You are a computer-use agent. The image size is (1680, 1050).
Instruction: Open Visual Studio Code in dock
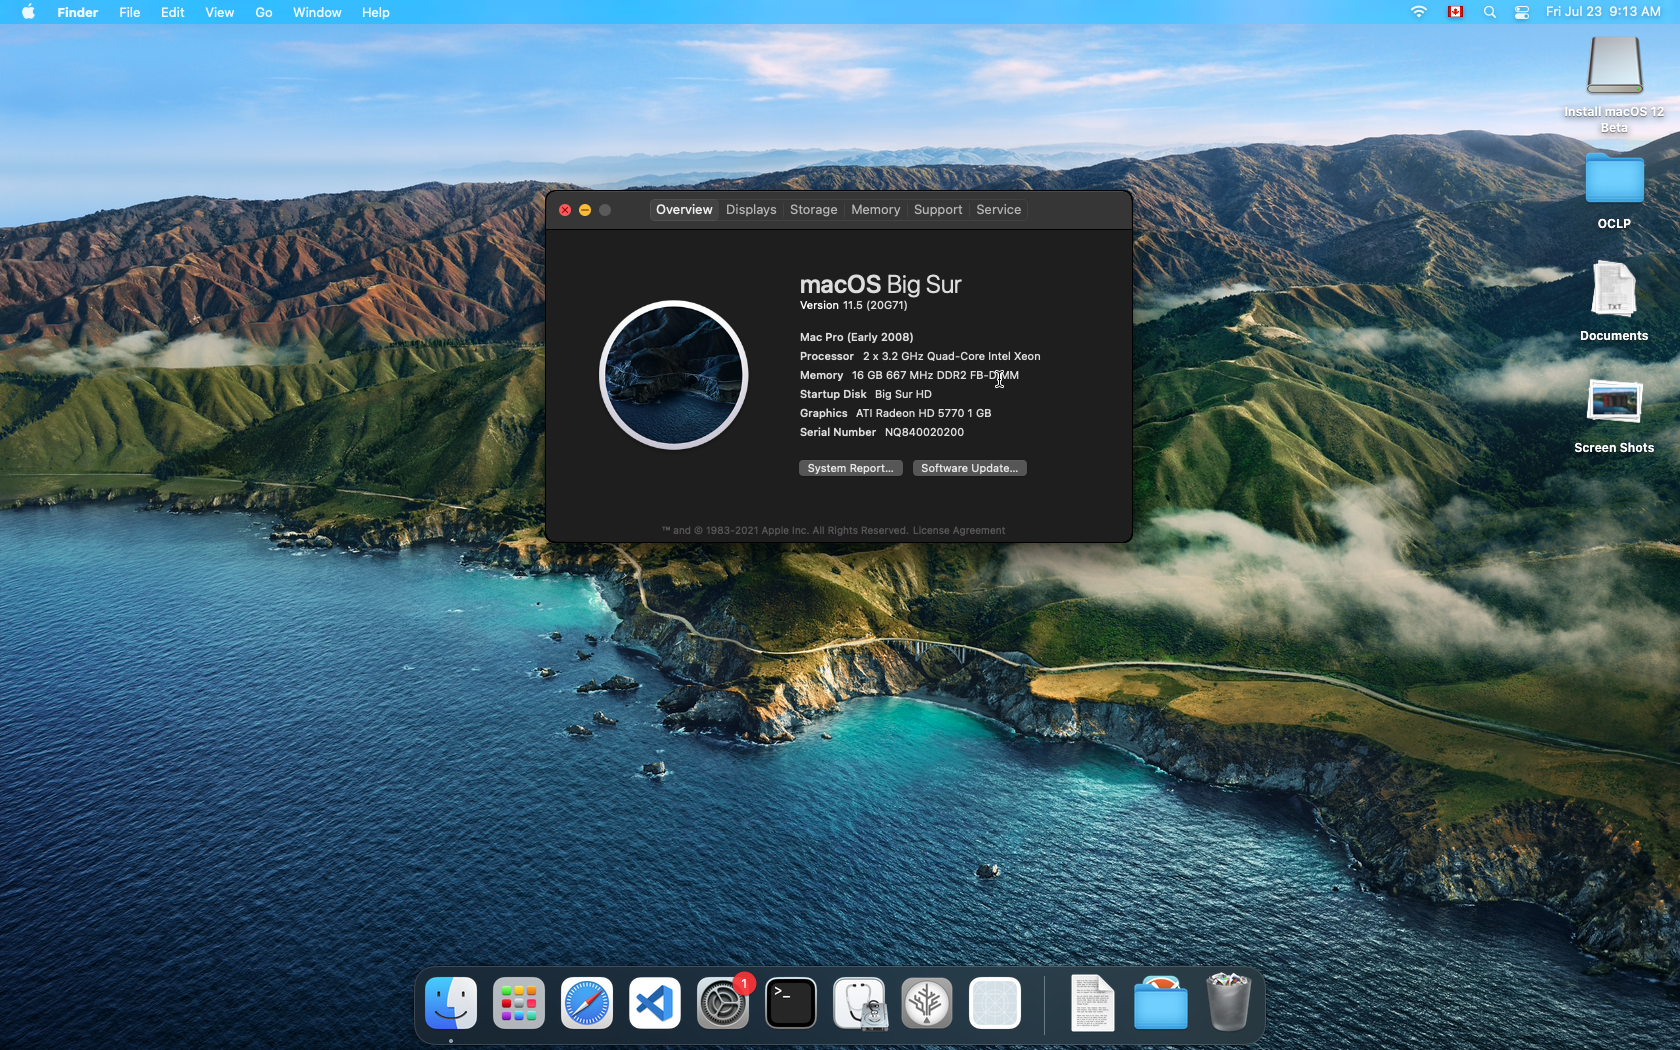click(x=655, y=1003)
